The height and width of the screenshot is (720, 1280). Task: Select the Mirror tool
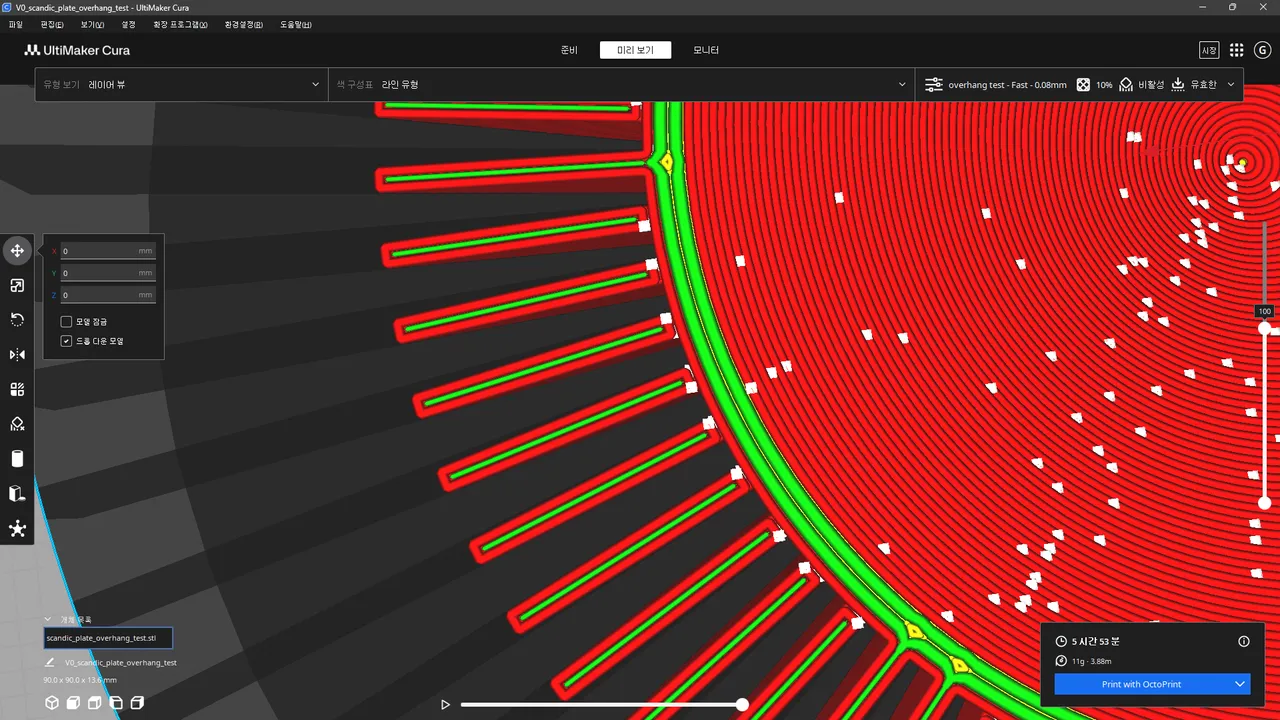tap(17, 355)
